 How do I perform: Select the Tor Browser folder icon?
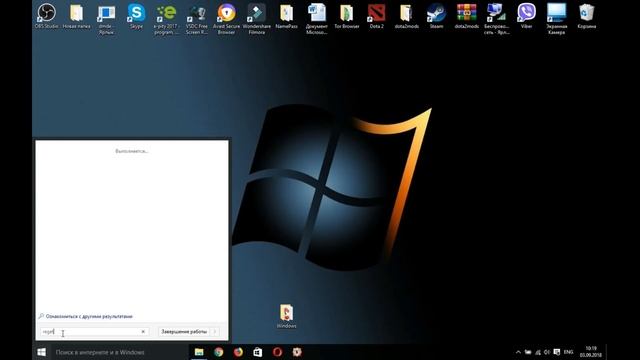pyautogui.click(x=347, y=16)
